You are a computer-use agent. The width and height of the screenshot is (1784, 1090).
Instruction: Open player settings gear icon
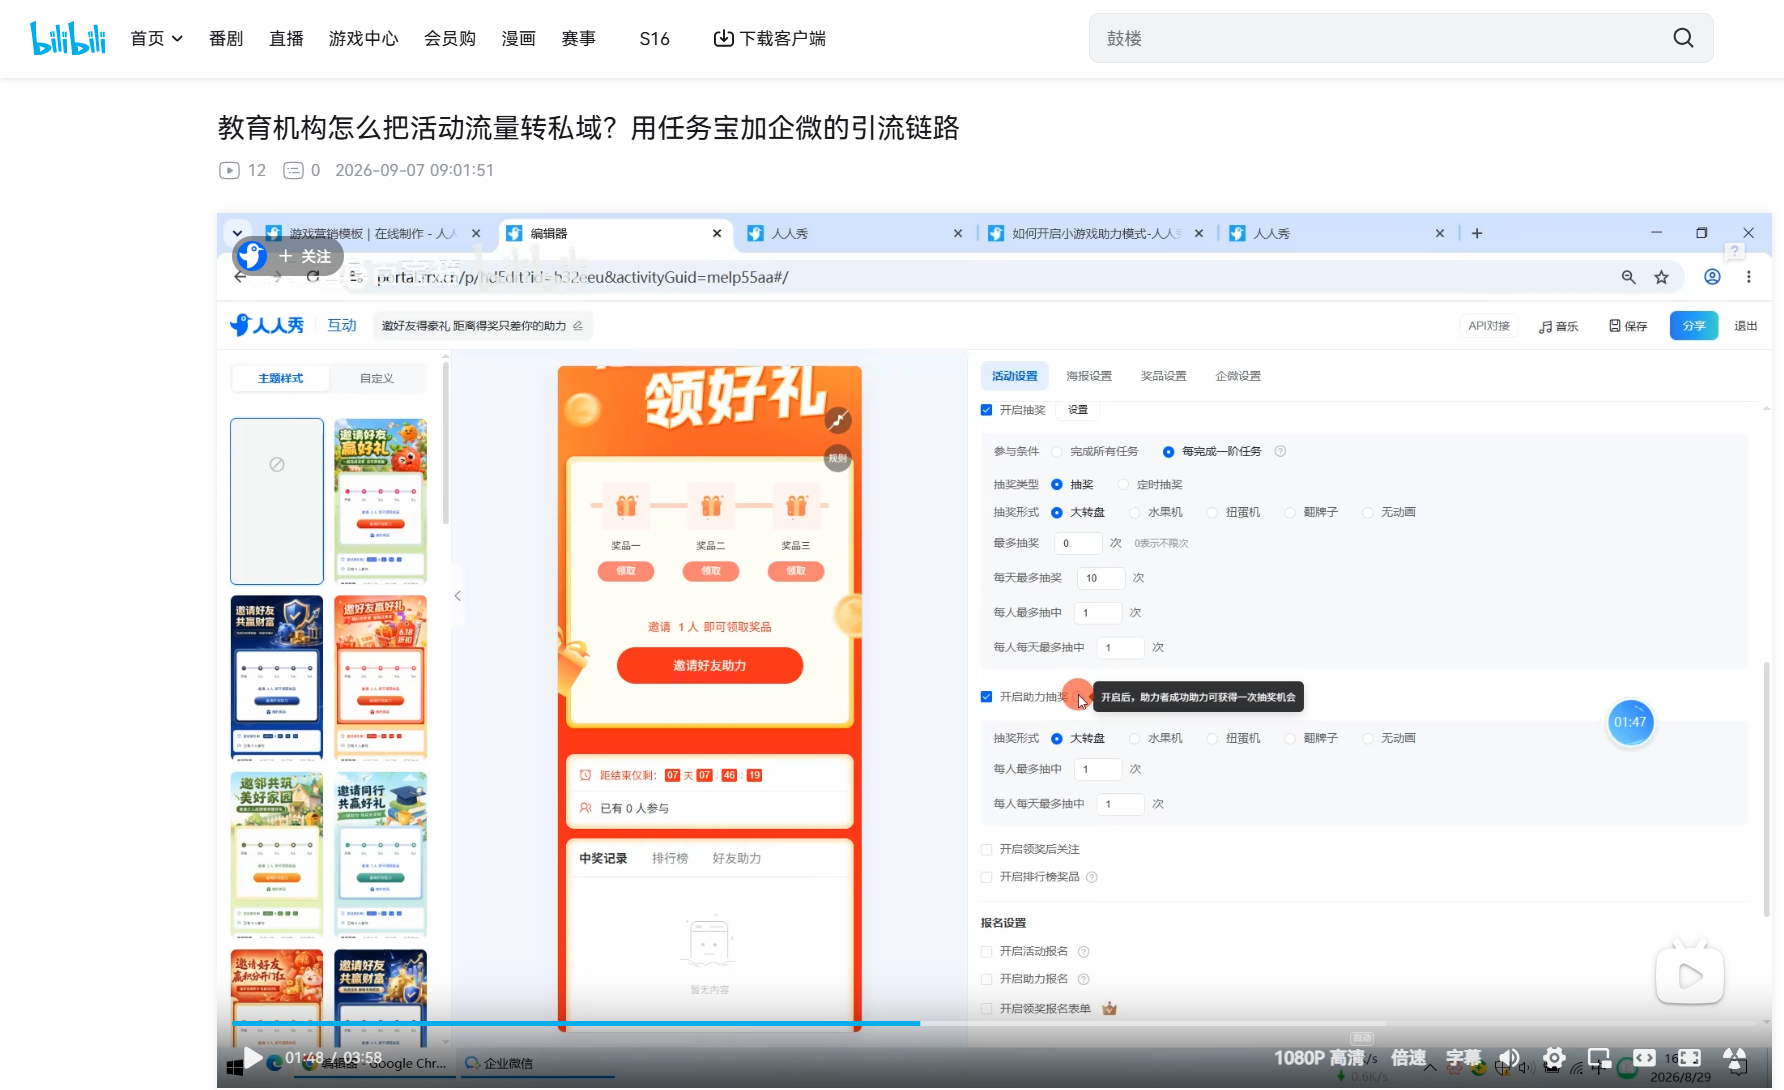(x=1554, y=1058)
